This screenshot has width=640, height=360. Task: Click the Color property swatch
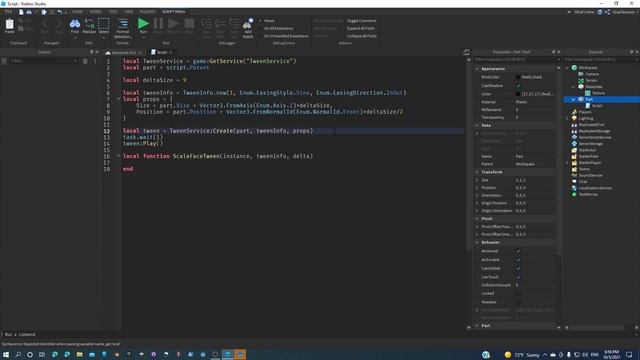pos(518,94)
